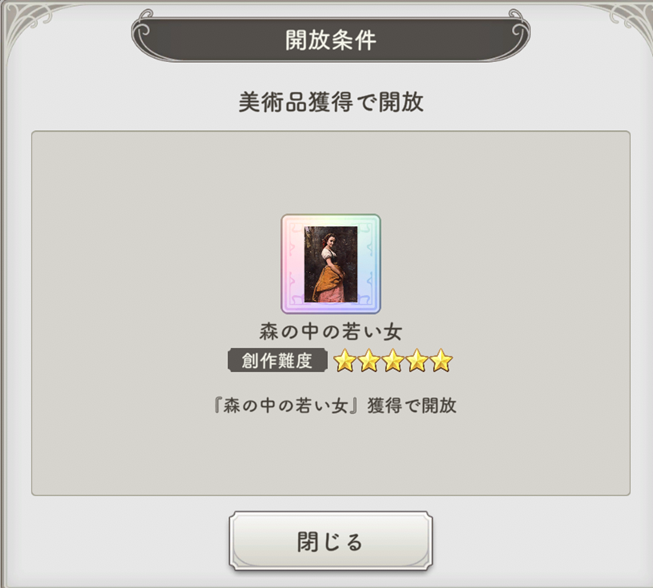Click the top-left corner flourish ornament

[31, 21]
